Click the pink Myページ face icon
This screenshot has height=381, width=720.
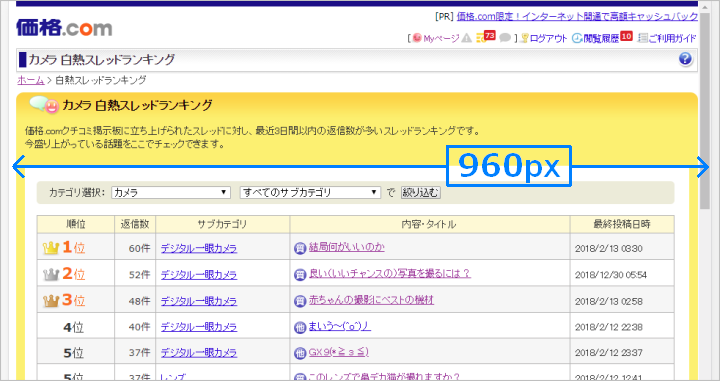click(417, 38)
